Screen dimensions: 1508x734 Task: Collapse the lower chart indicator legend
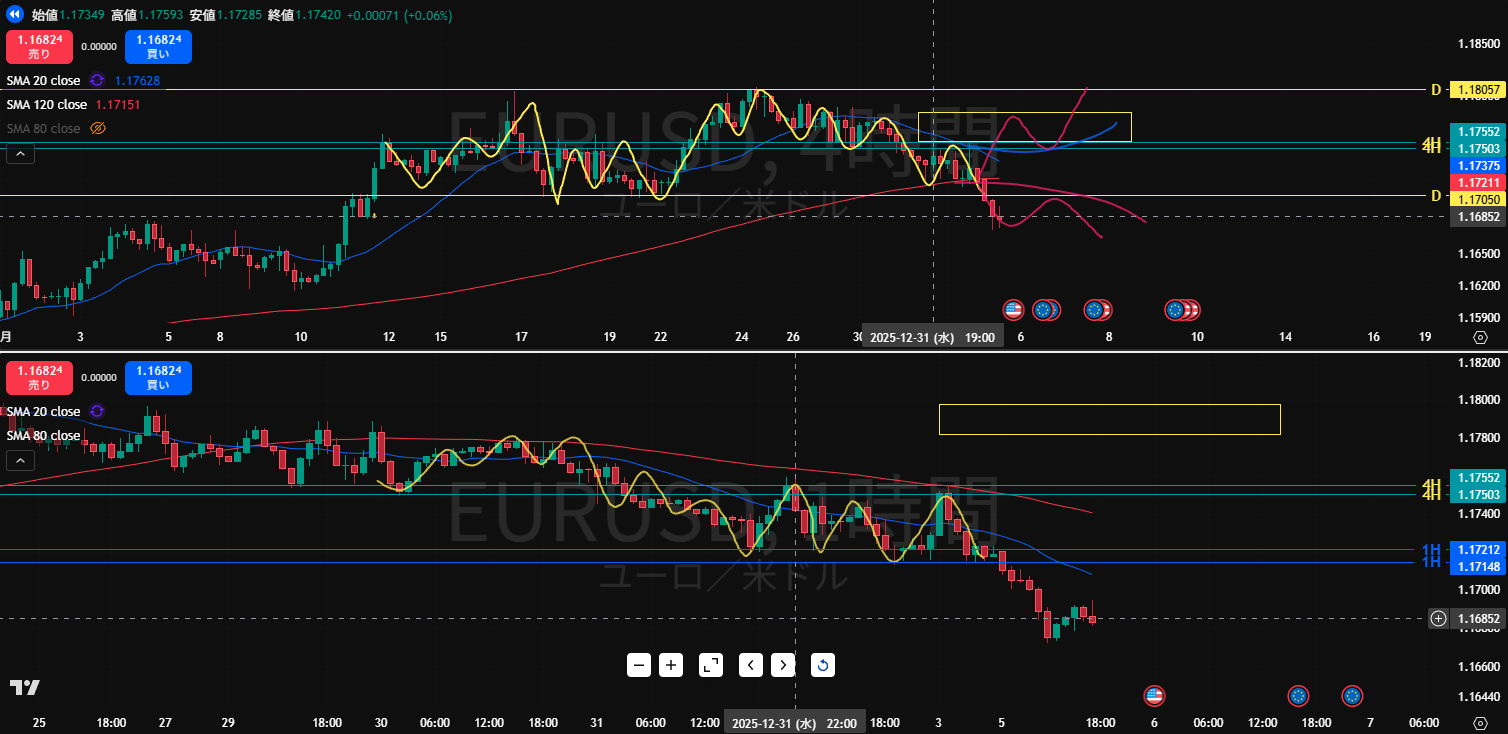point(20,461)
